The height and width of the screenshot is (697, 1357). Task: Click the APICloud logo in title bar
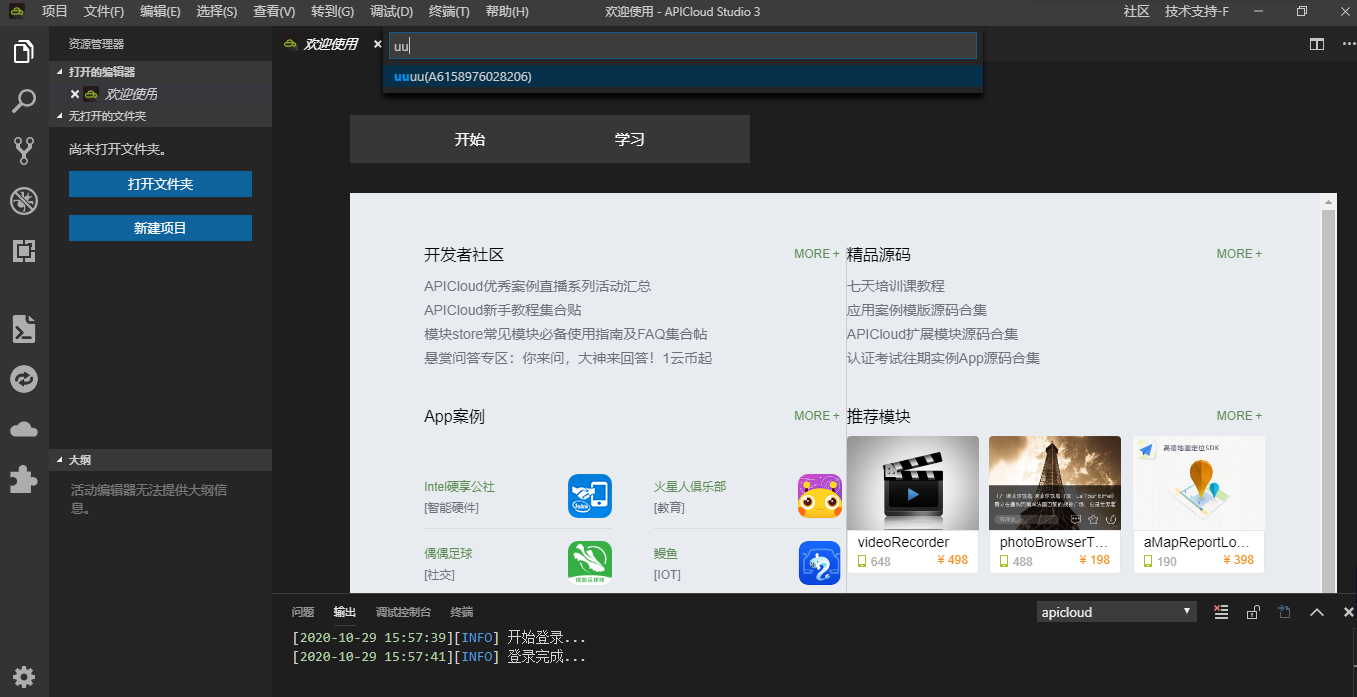(x=17, y=12)
